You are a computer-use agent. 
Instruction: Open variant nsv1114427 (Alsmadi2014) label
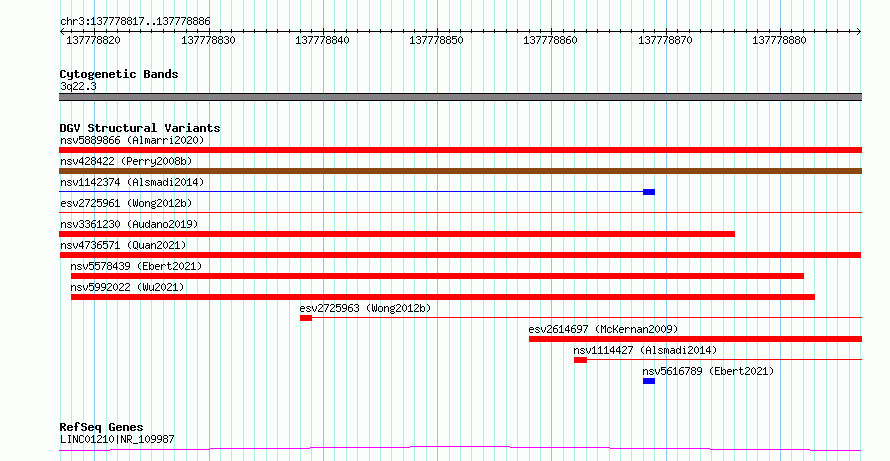click(645, 350)
